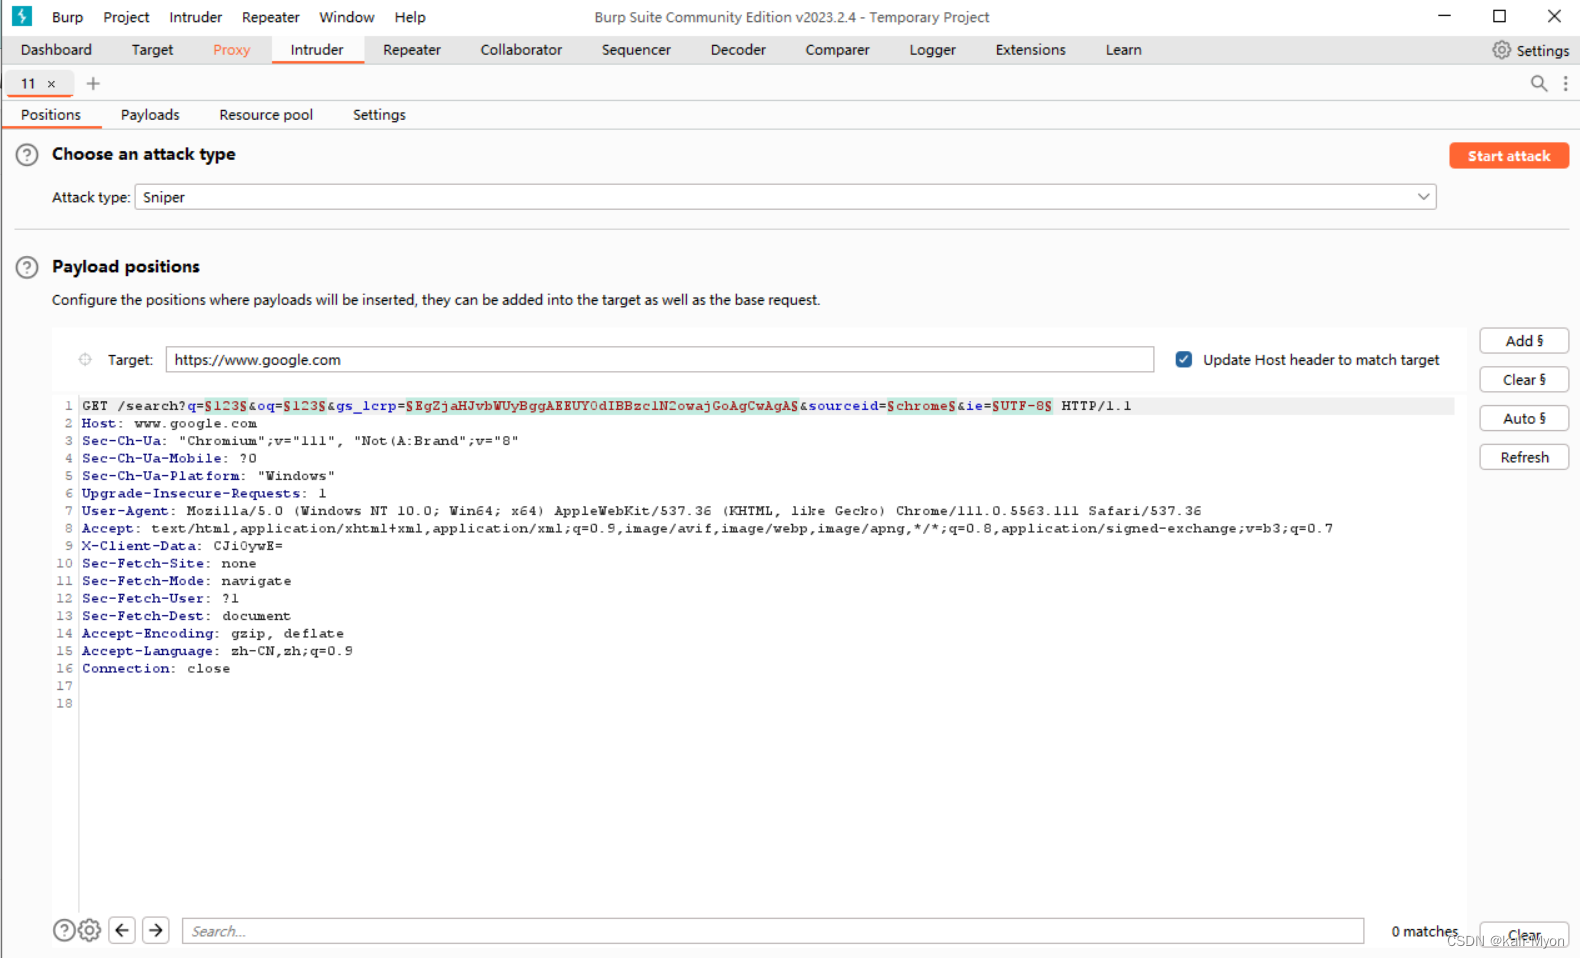This screenshot has height=958, width=1580.
Task: Close Intruder tab 11
Action: [x=51, y=84]
